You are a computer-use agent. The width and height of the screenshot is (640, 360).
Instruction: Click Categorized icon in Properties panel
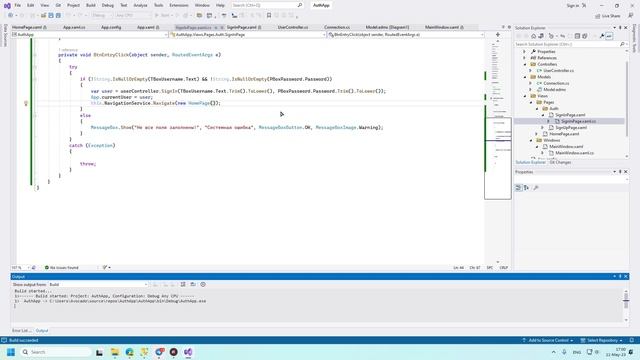[x=518, y=188]
